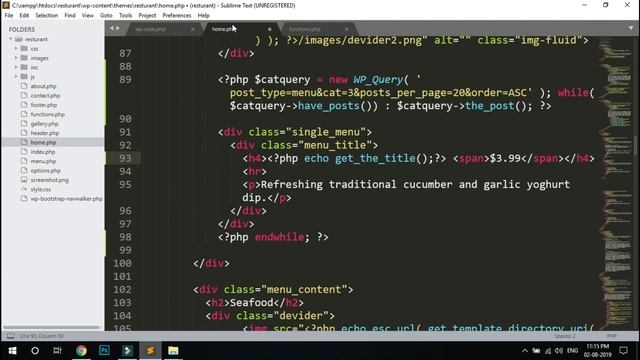Open the View menu

pos(88,16)
